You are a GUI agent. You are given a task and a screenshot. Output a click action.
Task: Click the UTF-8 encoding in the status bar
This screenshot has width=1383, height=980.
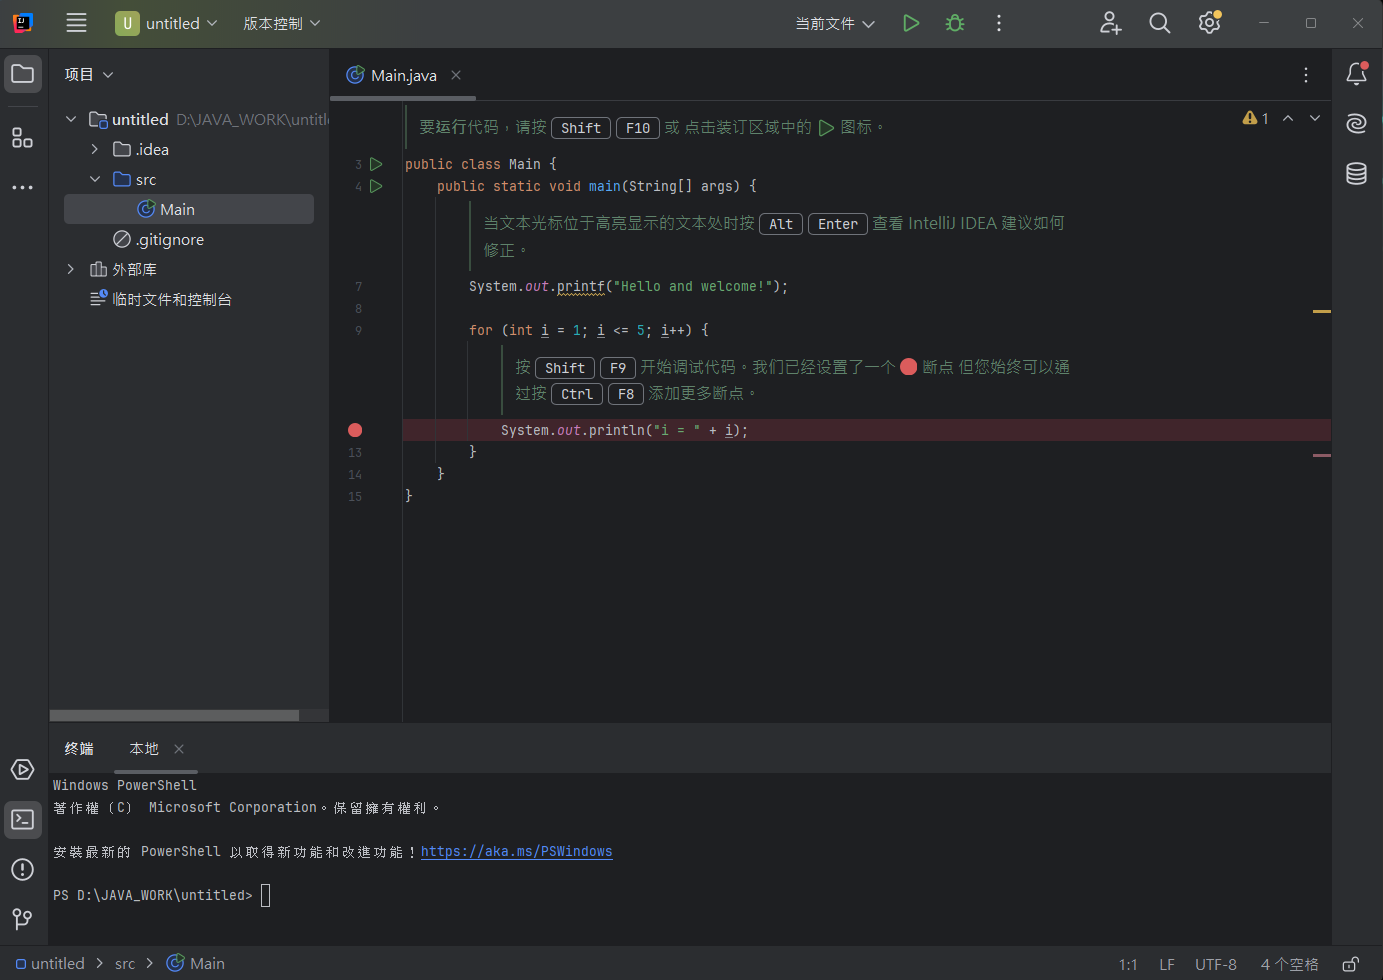pyautogui.click(x=1215, y=964)
